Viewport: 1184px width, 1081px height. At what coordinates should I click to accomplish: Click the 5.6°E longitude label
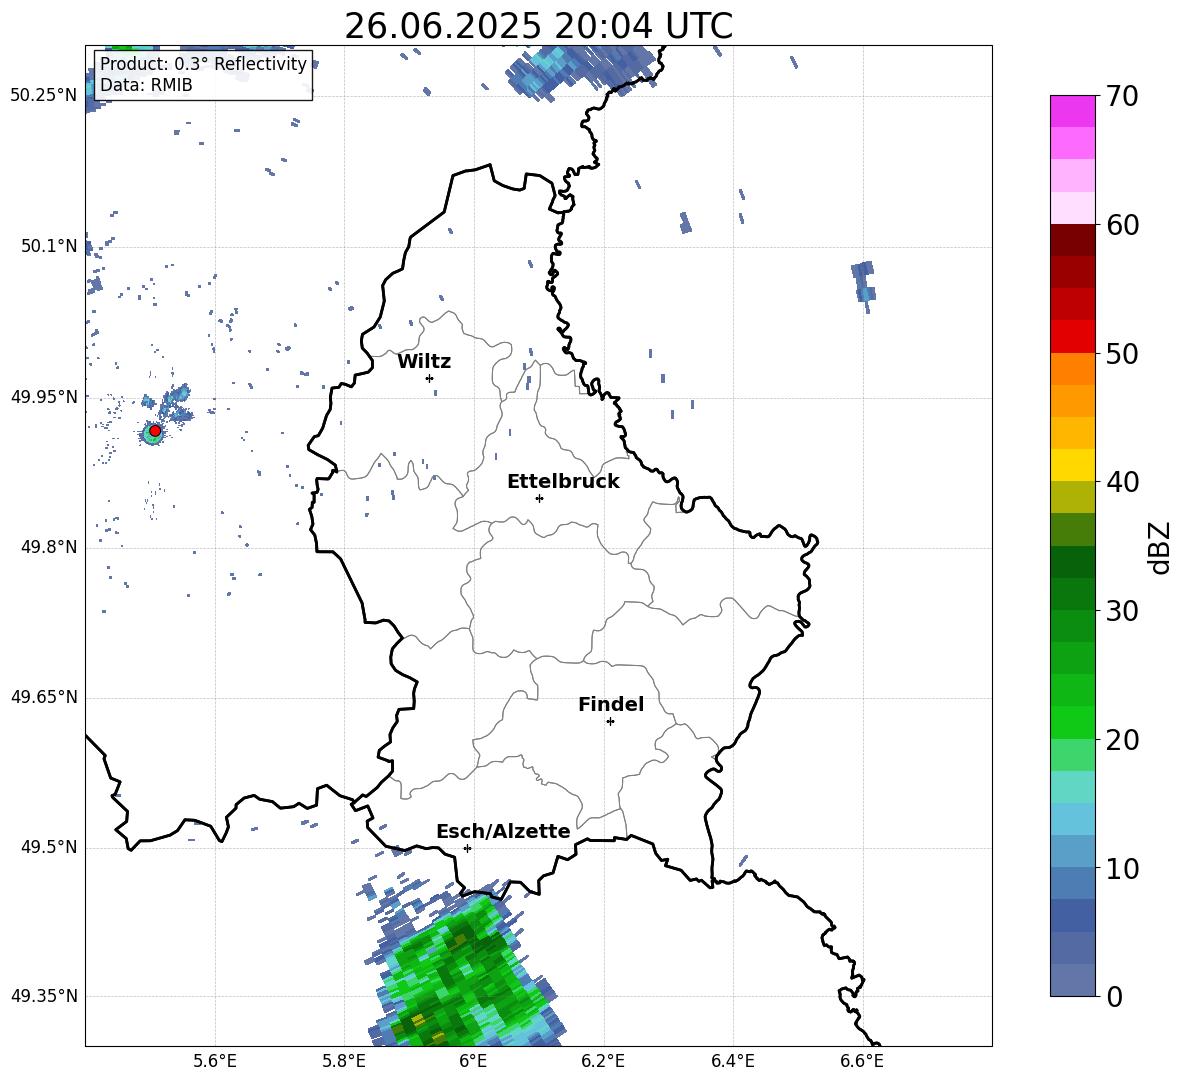click(x=215, y=1061)
